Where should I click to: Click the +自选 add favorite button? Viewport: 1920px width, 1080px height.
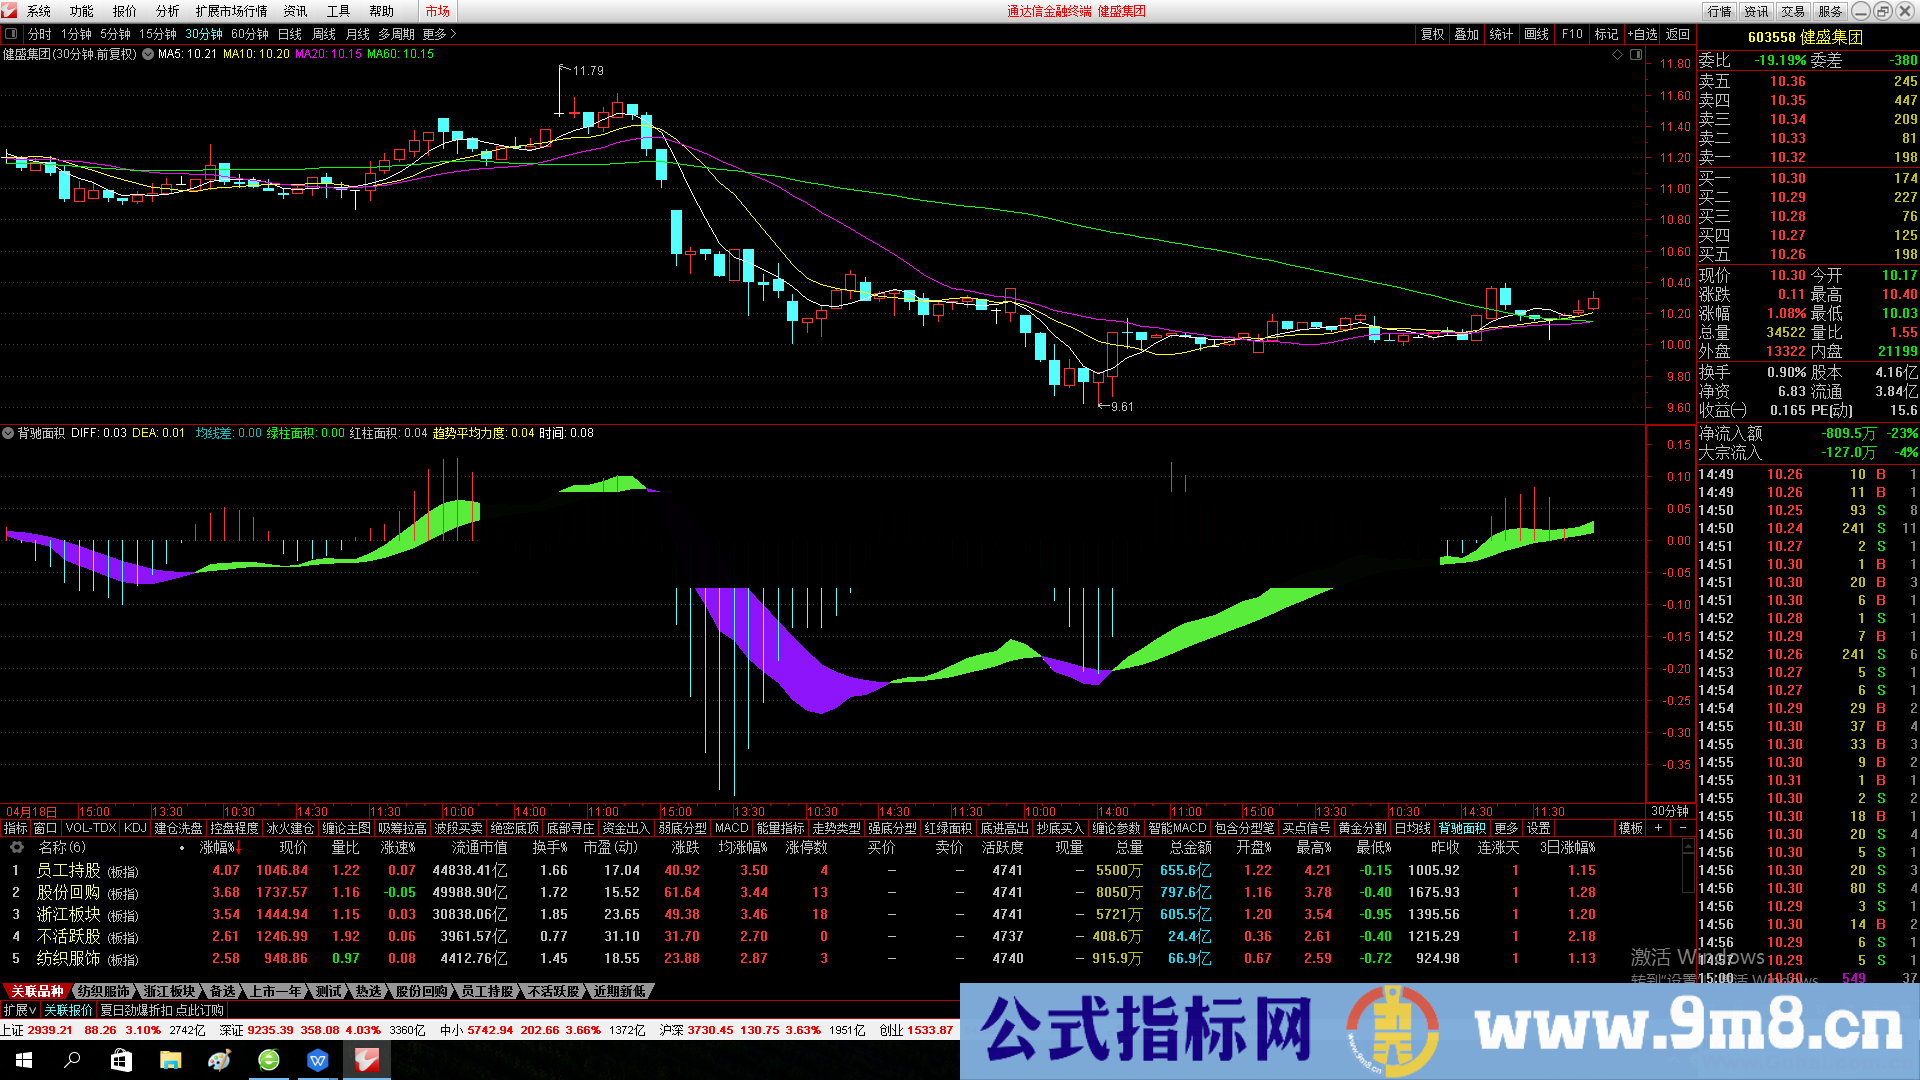click(1641, 34)
